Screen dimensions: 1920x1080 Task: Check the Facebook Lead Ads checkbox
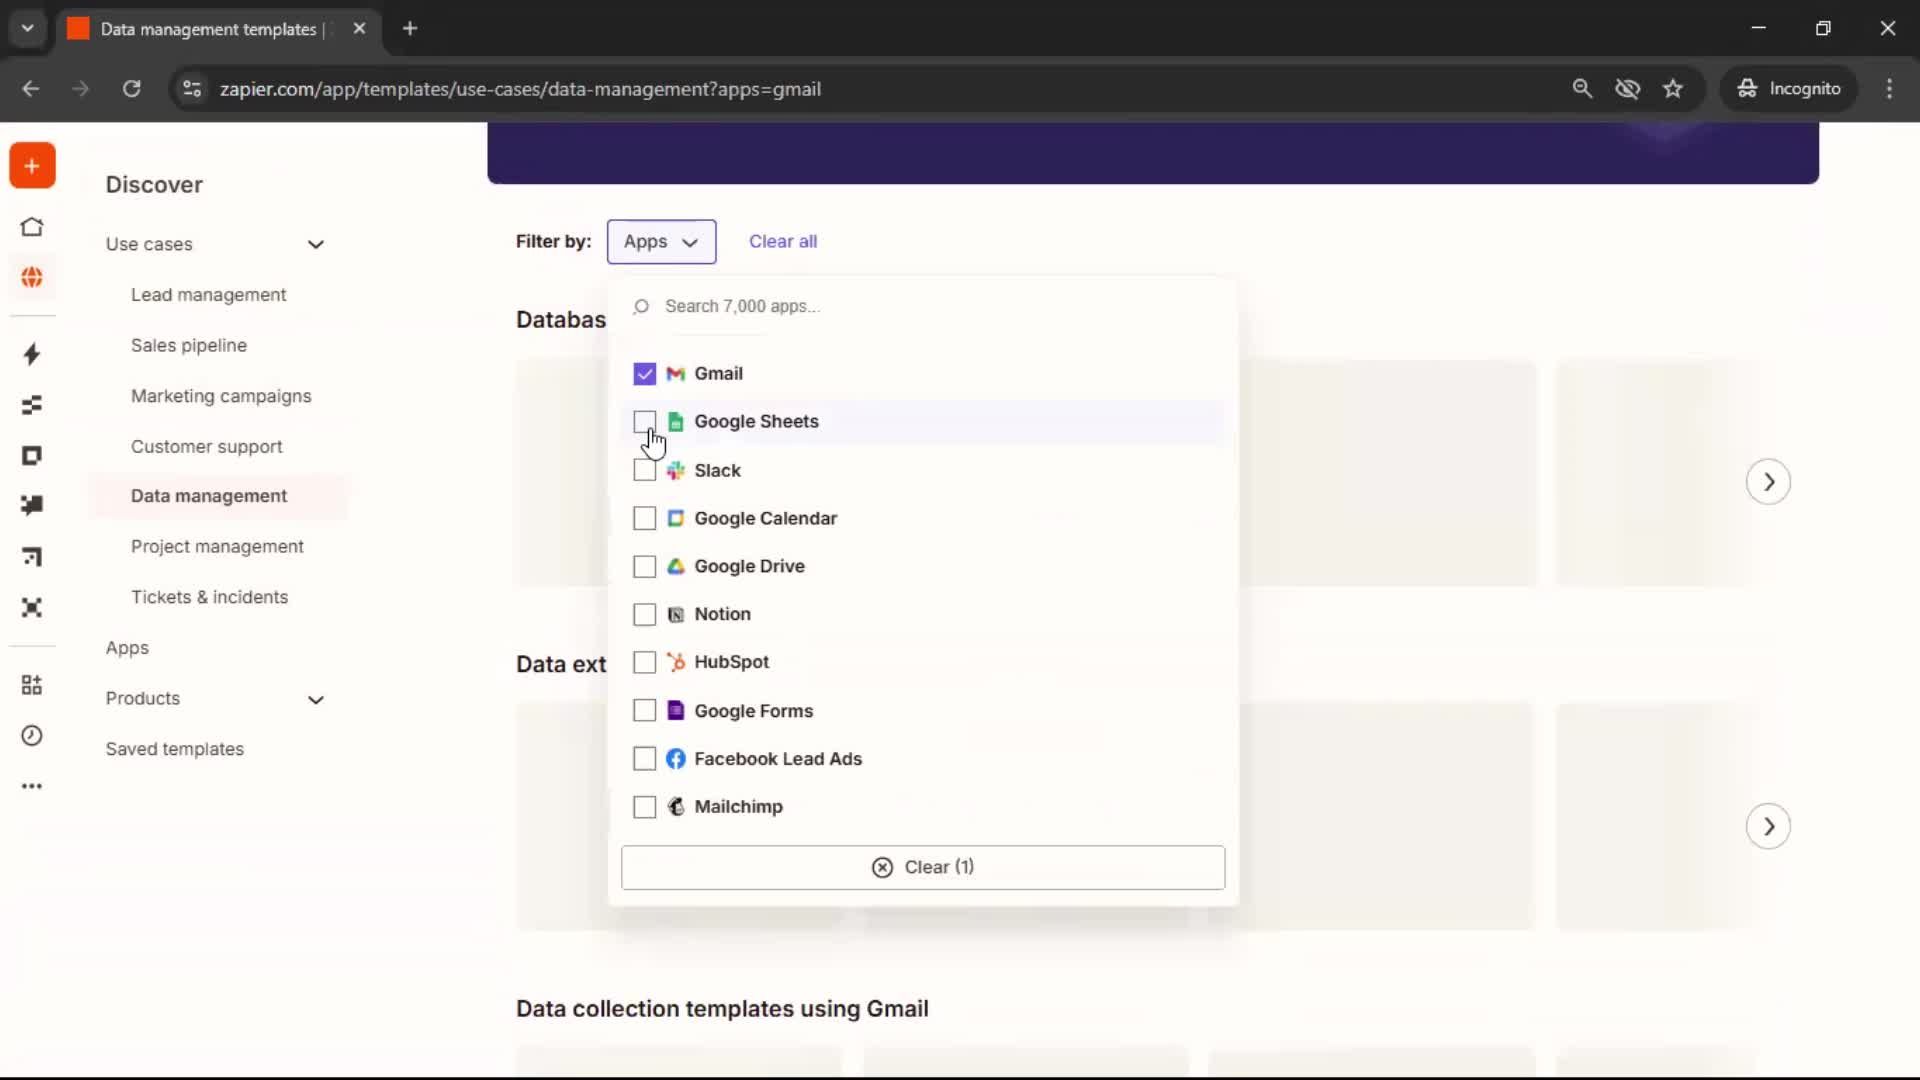coord(645,759)
